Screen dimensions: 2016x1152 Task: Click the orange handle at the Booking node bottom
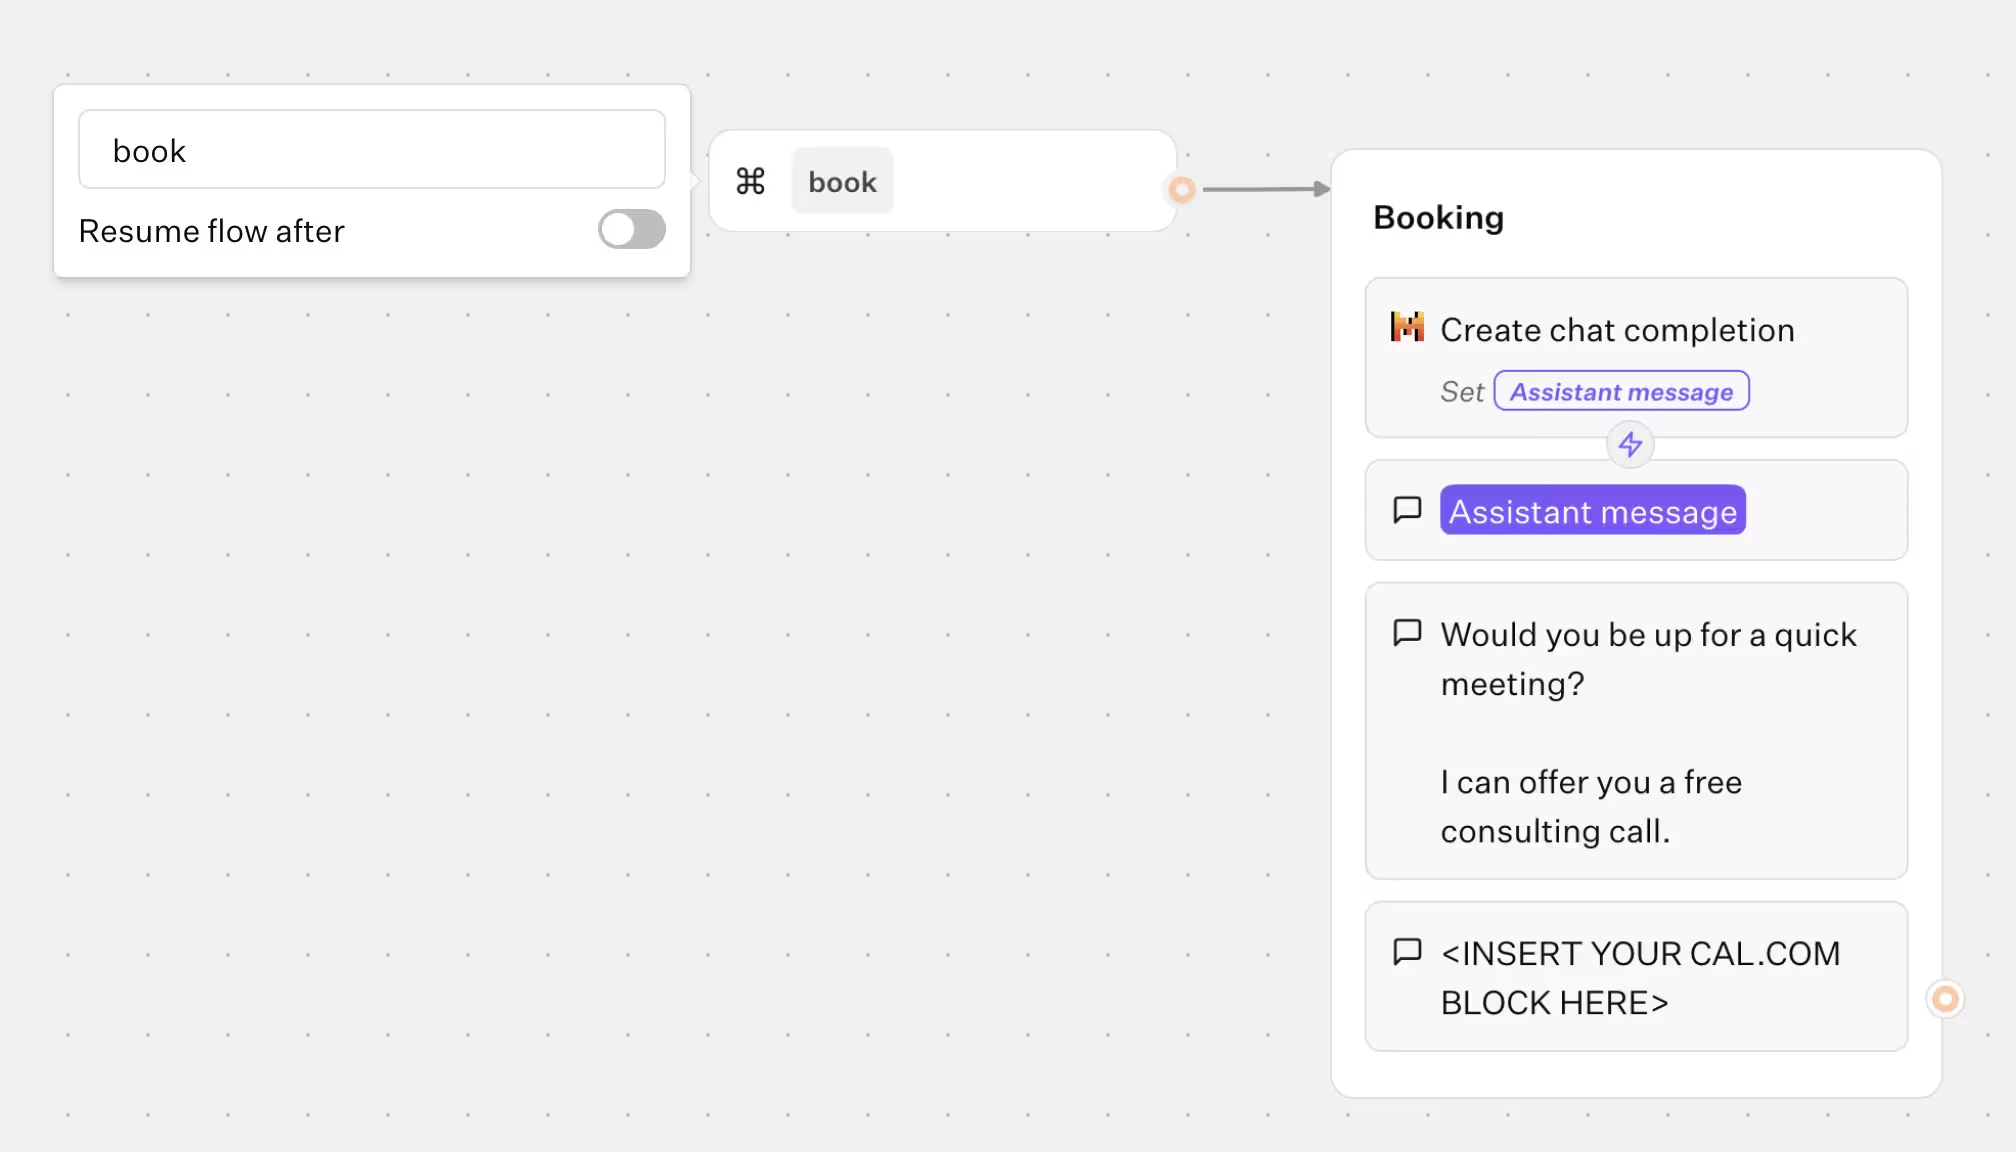coord(1945,997)
